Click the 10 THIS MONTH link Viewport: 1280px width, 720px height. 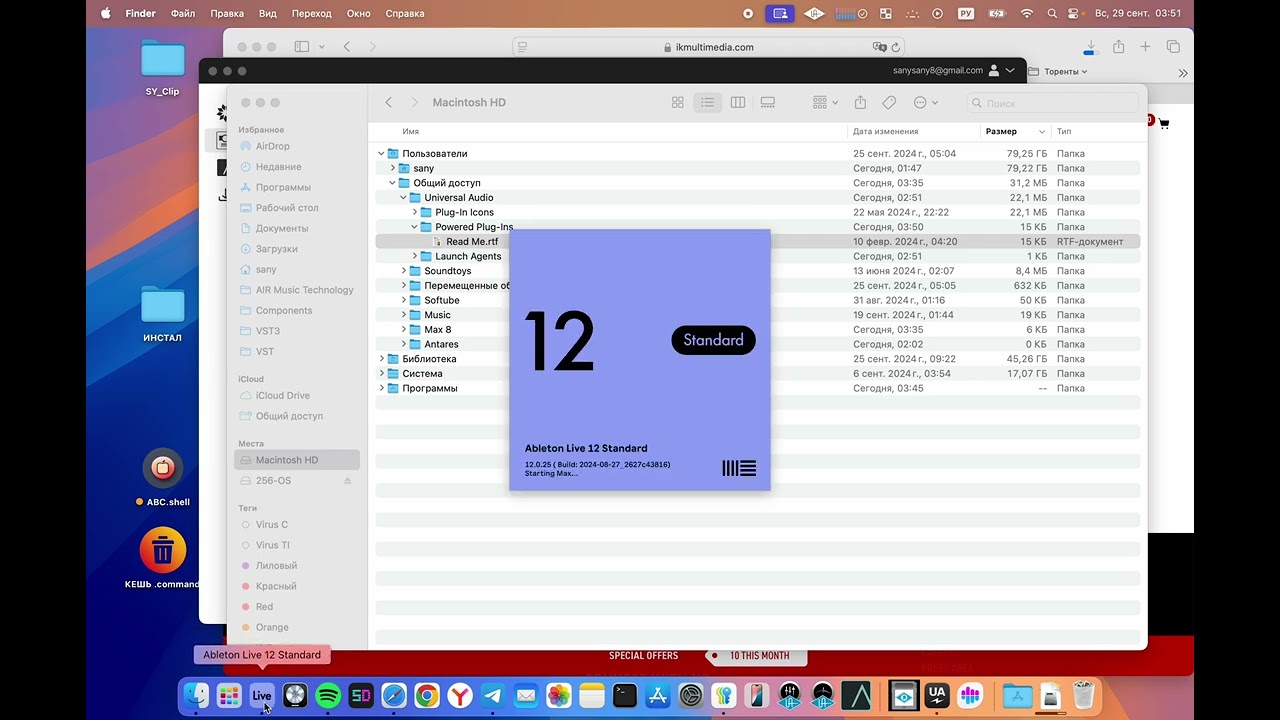pos(759,656)
